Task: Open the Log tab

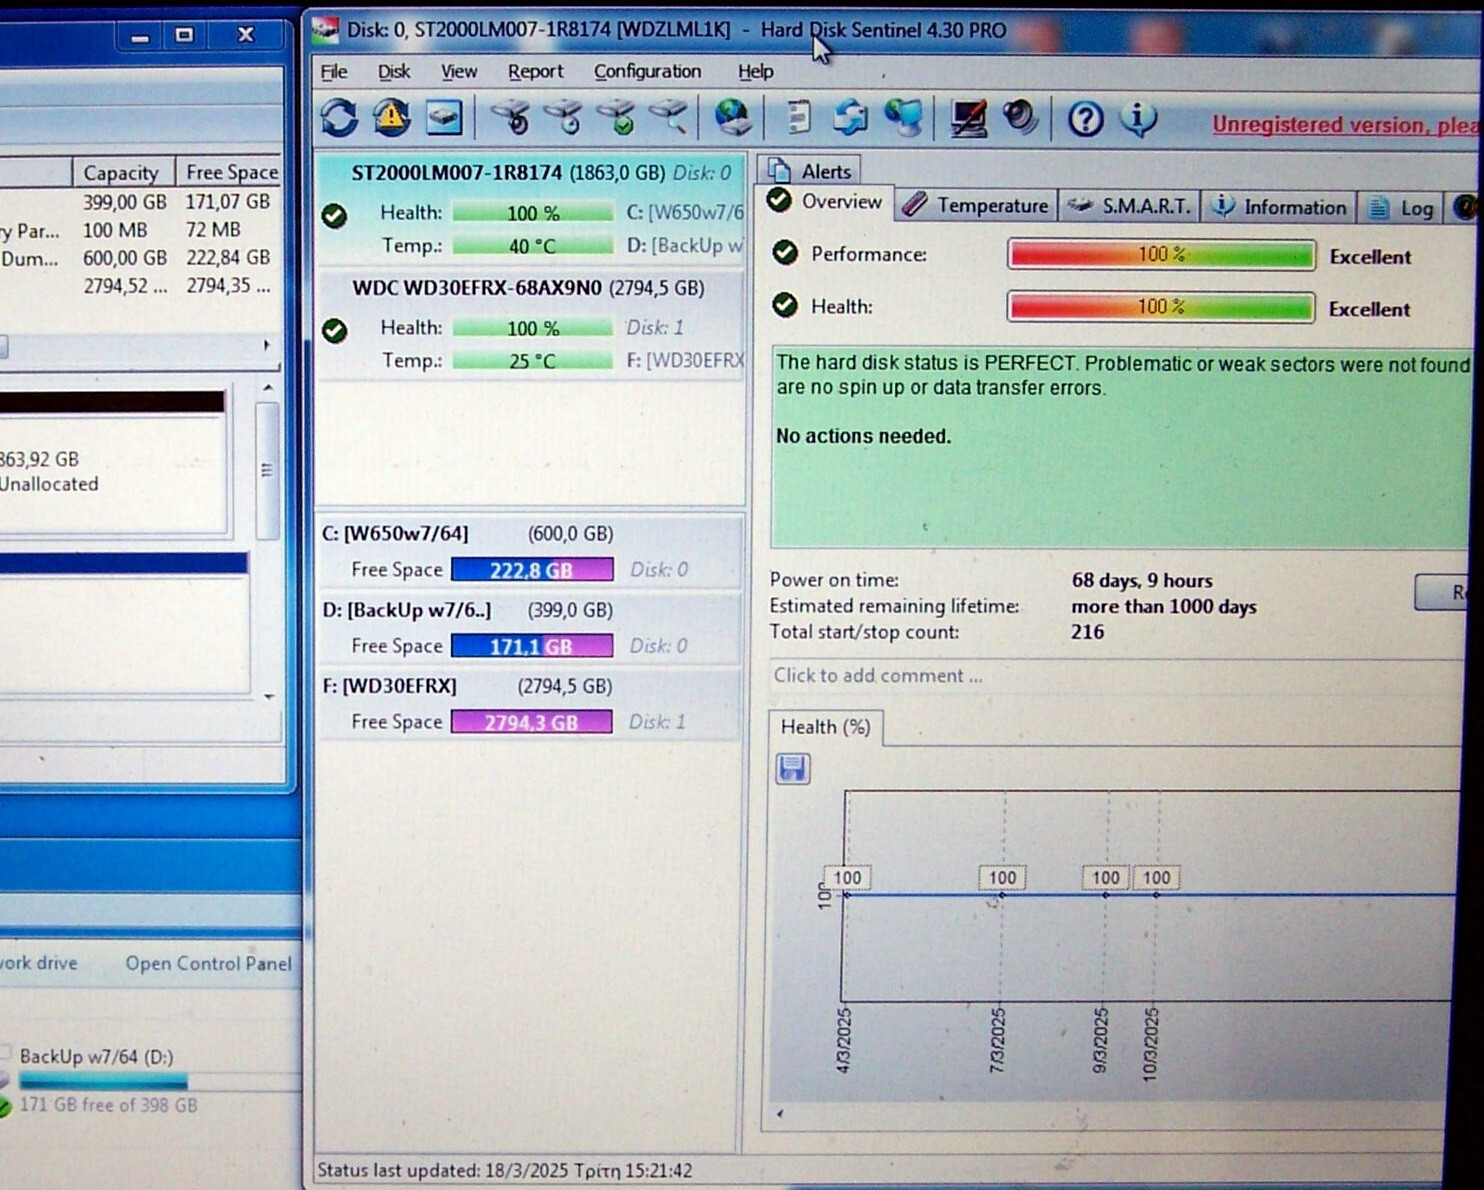Action: coord(1401,207)
